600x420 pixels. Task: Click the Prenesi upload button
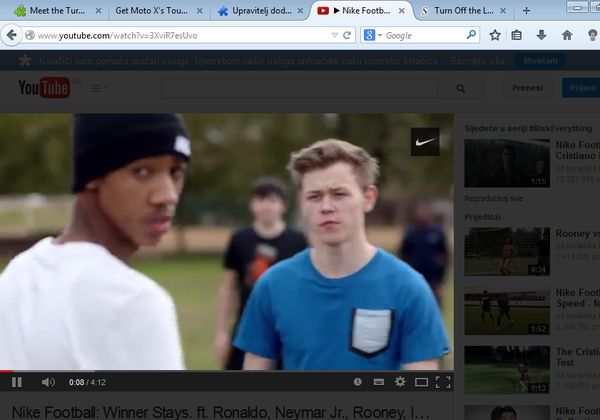(x=527, y=88)
